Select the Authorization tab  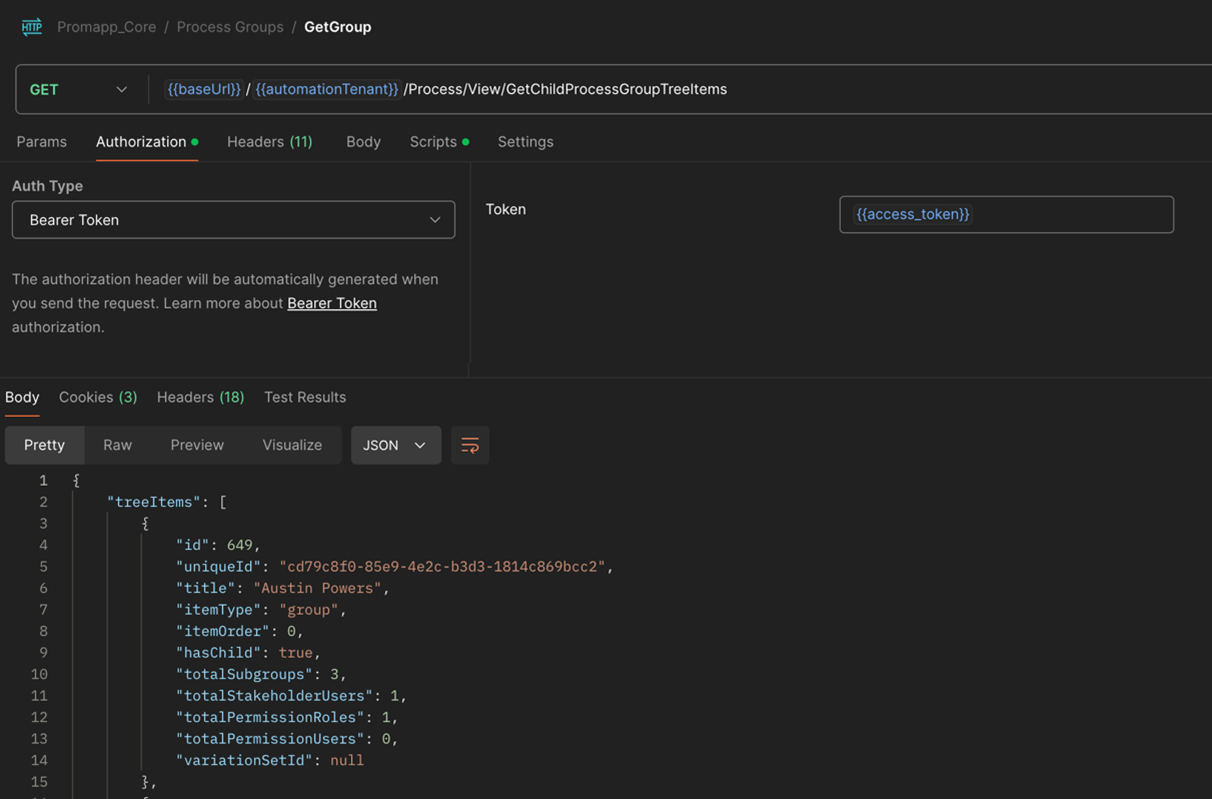click(146, 142)
